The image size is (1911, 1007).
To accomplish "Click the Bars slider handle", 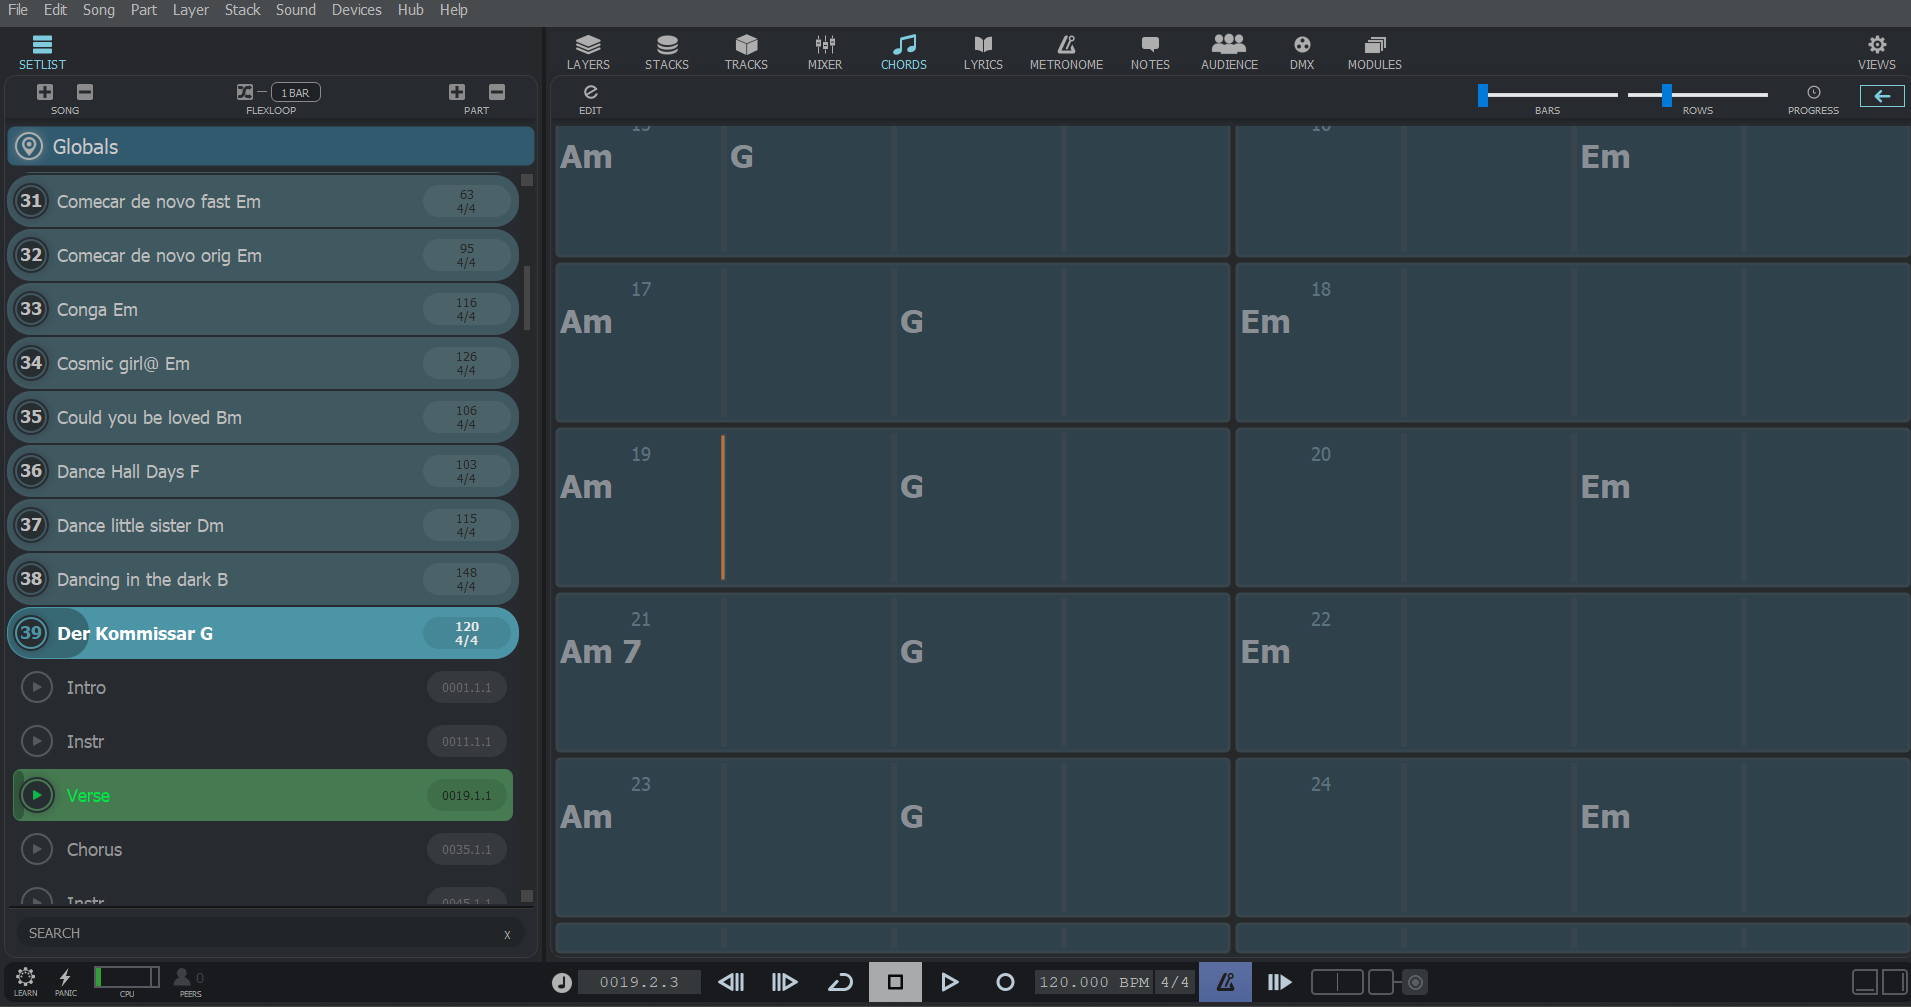I will tap(1483, 95).
